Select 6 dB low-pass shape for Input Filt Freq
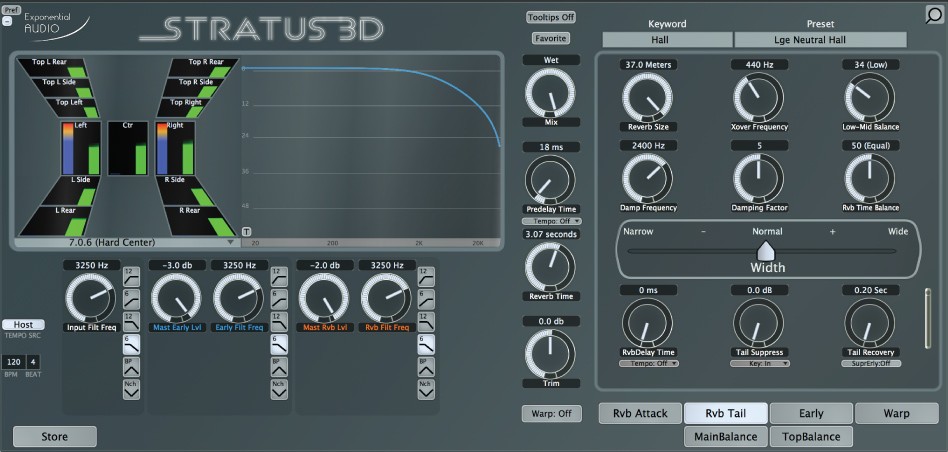 131,344
